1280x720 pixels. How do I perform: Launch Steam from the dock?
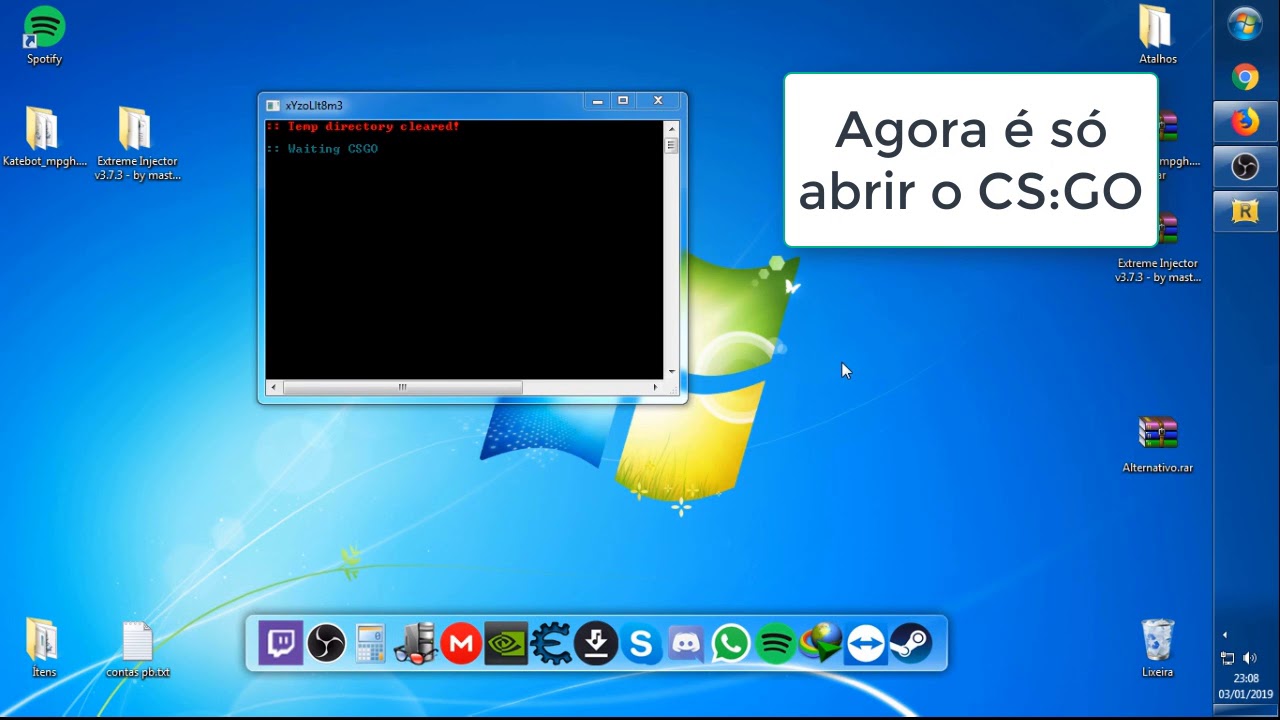[x=911, y=643]
